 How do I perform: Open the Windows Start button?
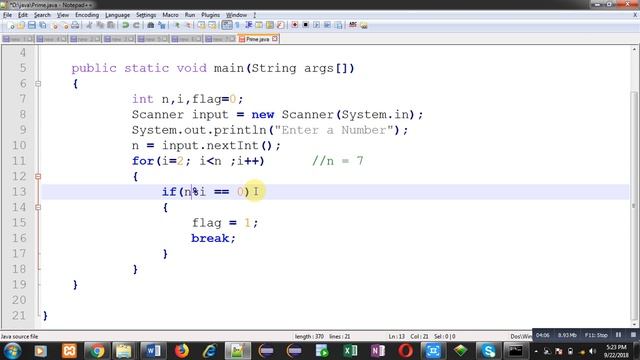pyautogui.click(x=13, y=351)
